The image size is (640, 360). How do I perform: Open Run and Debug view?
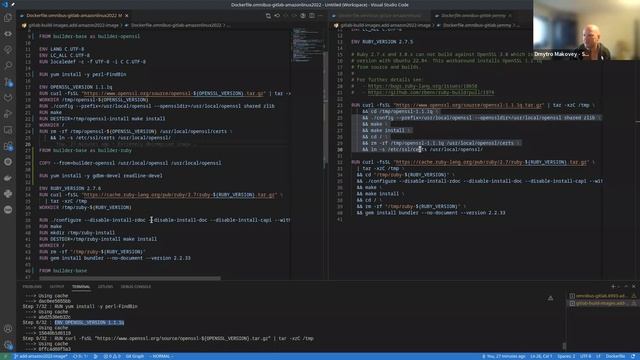[x=8, y=113]
